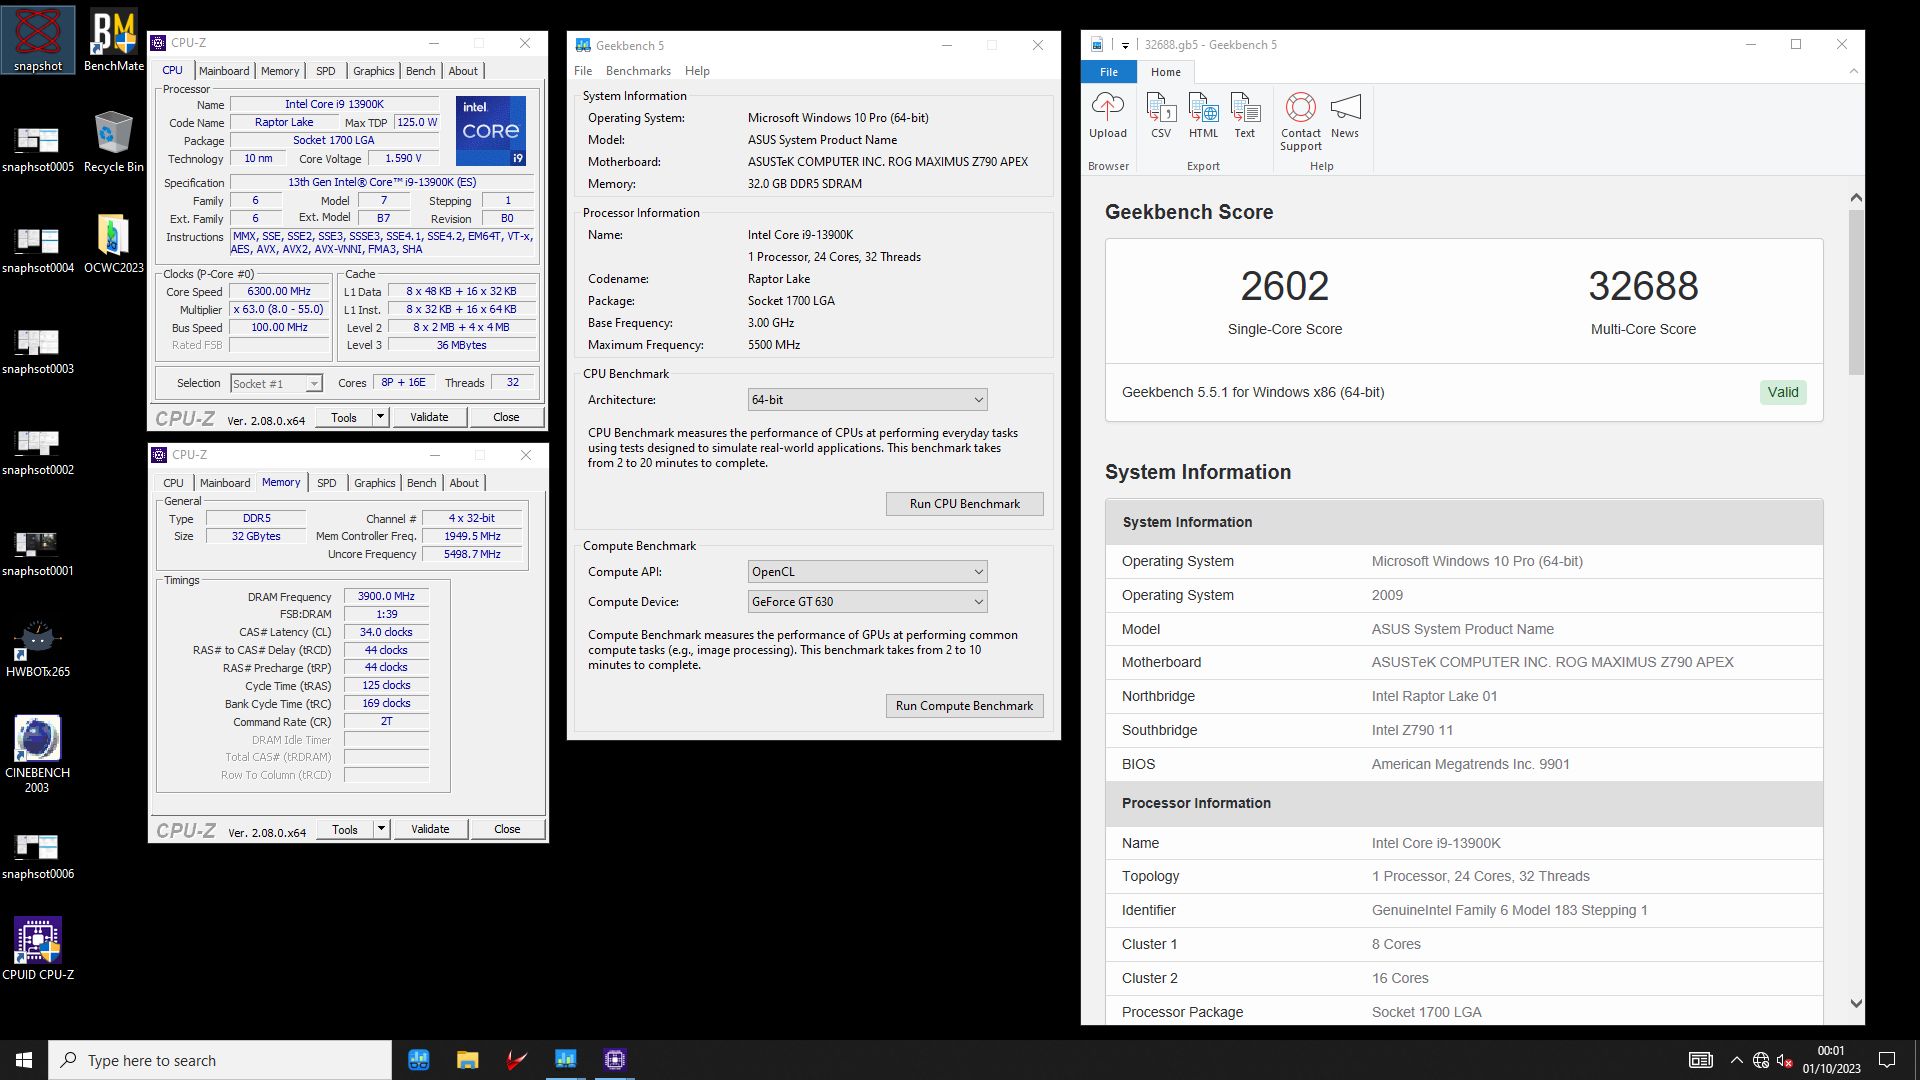Screen dimensions: 1920x1080
Task: Click Validate in bottom CPU-Z window
Action: point(430,829)
